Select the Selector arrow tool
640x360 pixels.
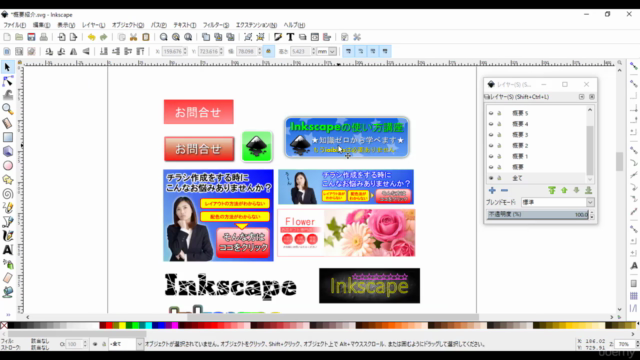[x=7, y=67]
